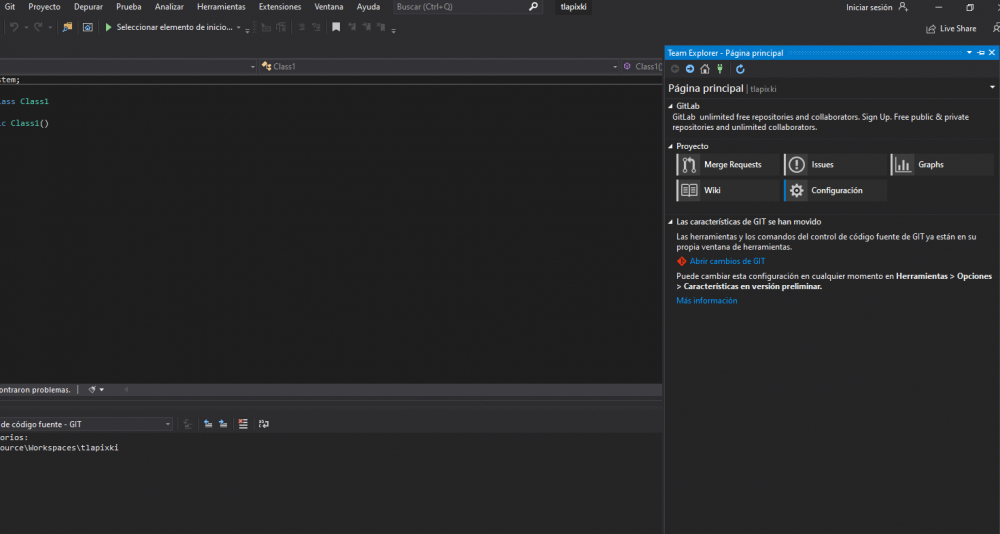Click the Live Share button label

[958, 29]
